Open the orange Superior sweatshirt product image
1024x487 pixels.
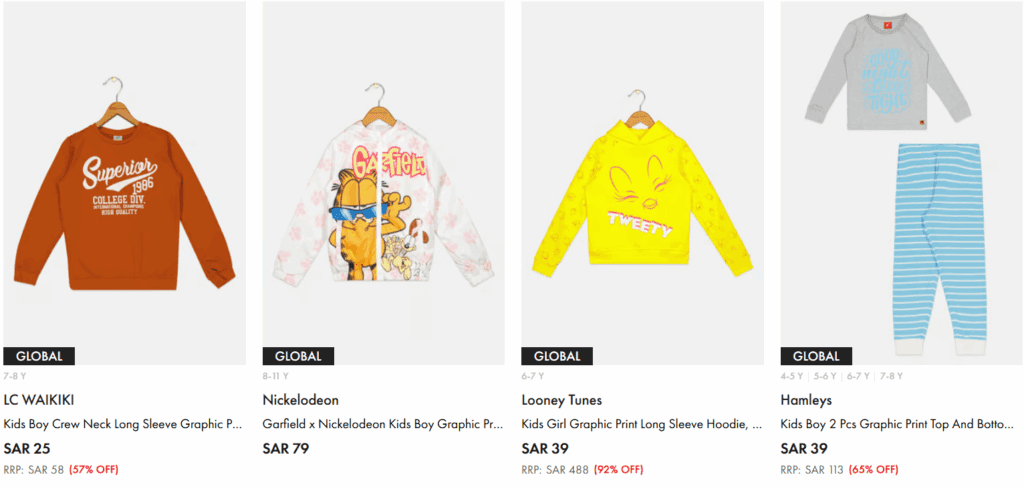click(124, 183)
